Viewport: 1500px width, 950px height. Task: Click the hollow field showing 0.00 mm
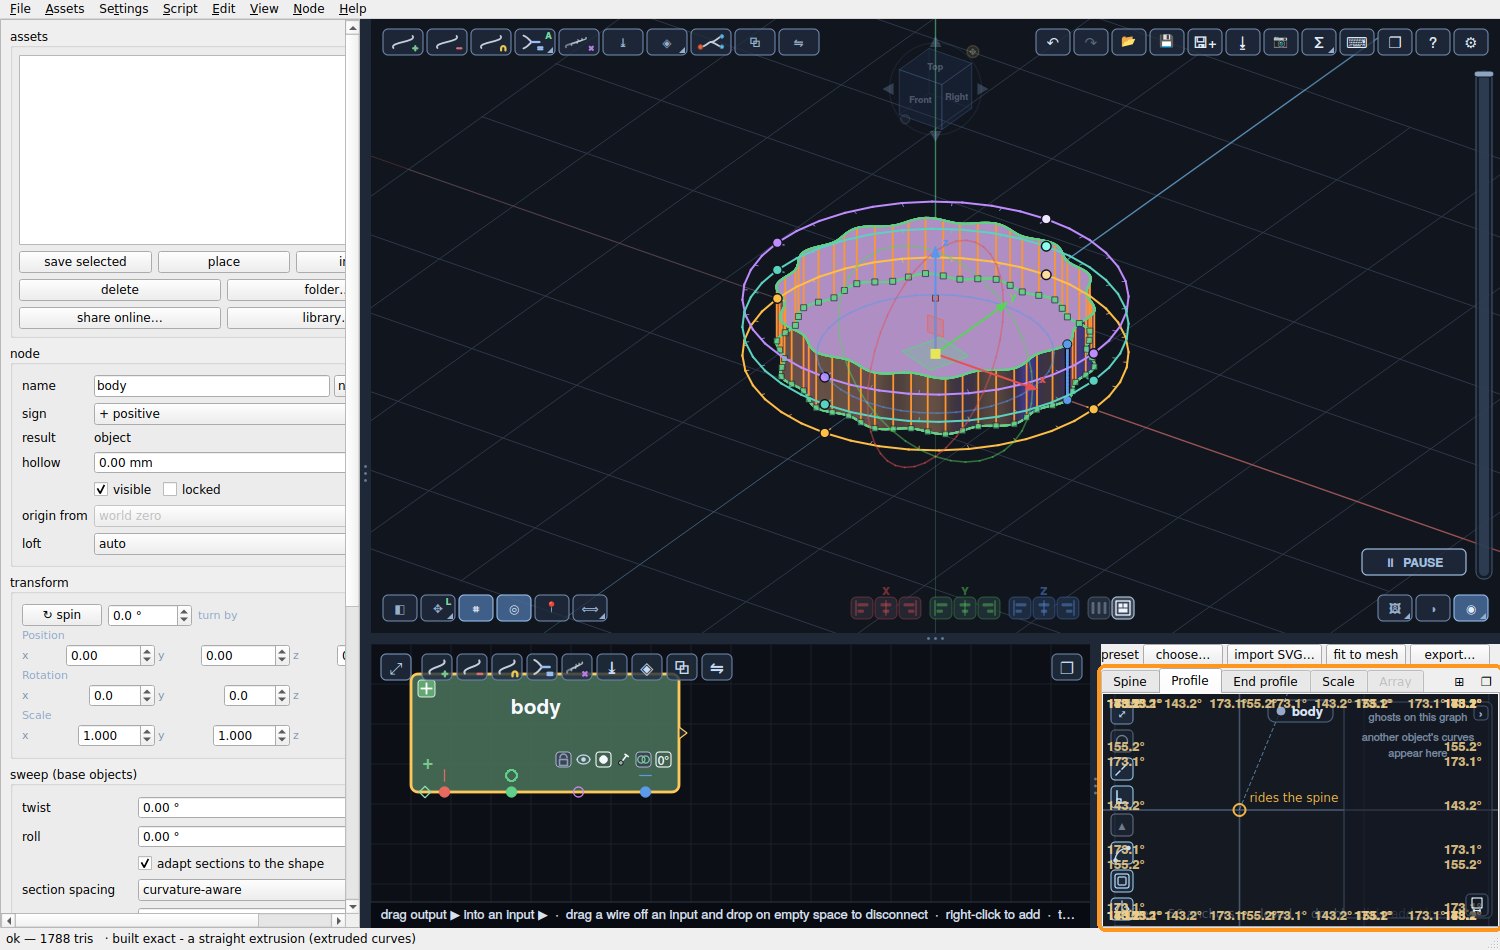(x=220, y=462)
